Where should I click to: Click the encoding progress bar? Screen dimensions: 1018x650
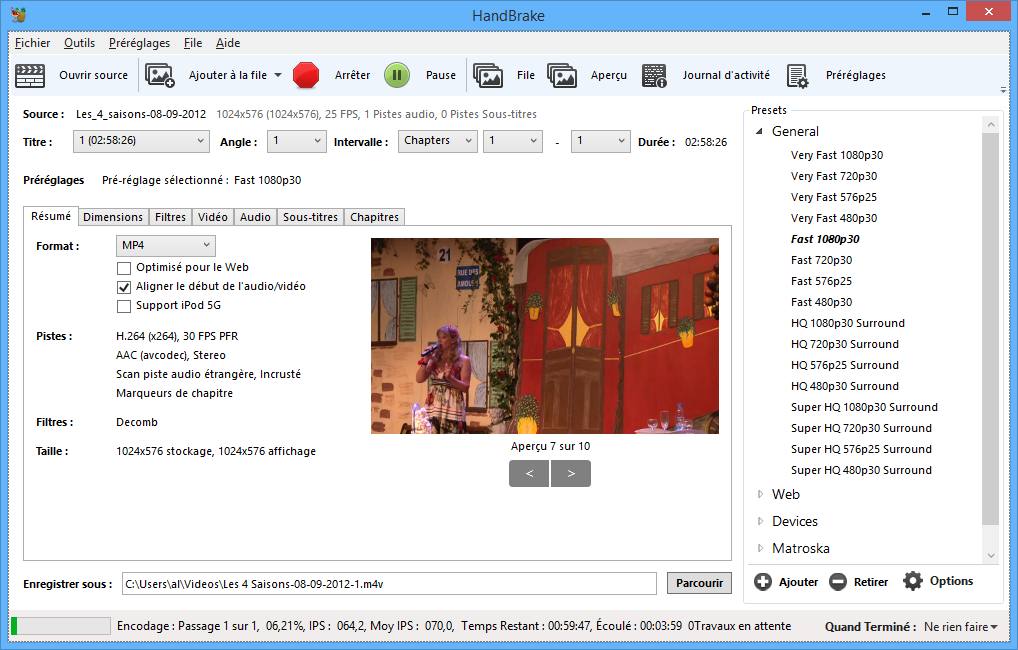coord(61,626)
